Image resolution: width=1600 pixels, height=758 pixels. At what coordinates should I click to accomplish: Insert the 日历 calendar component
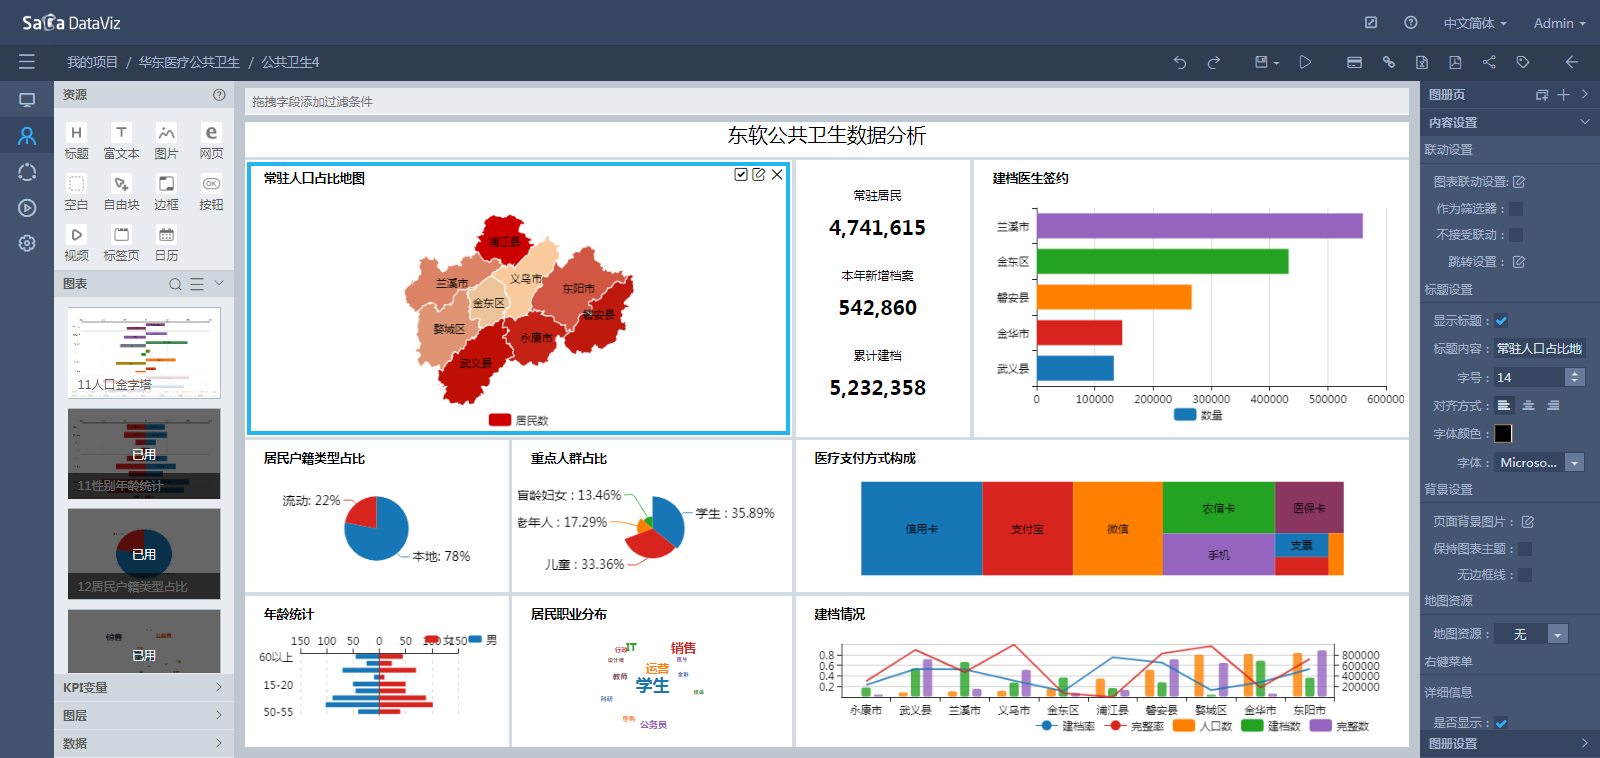[x=166, y=243]
